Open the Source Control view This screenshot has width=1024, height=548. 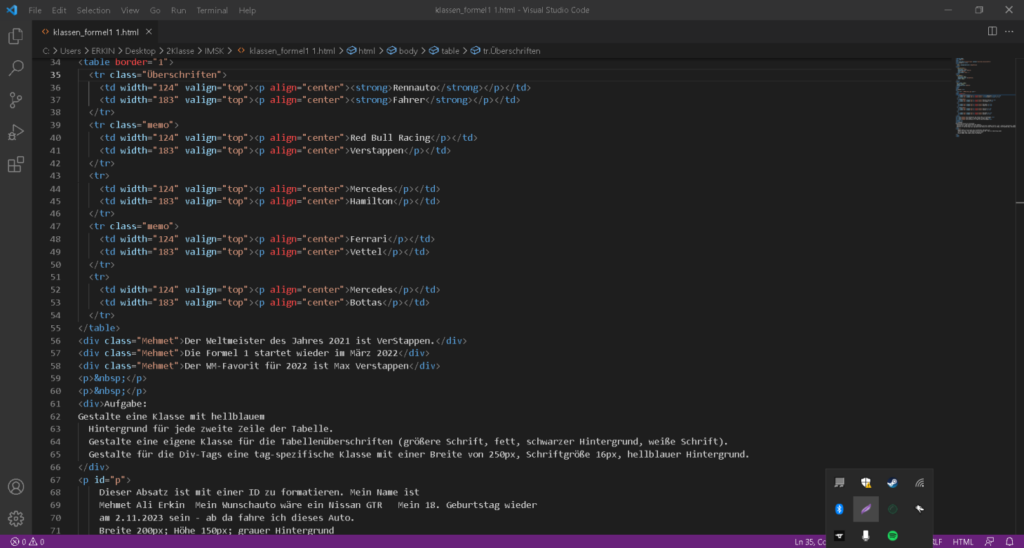point(16,100)
